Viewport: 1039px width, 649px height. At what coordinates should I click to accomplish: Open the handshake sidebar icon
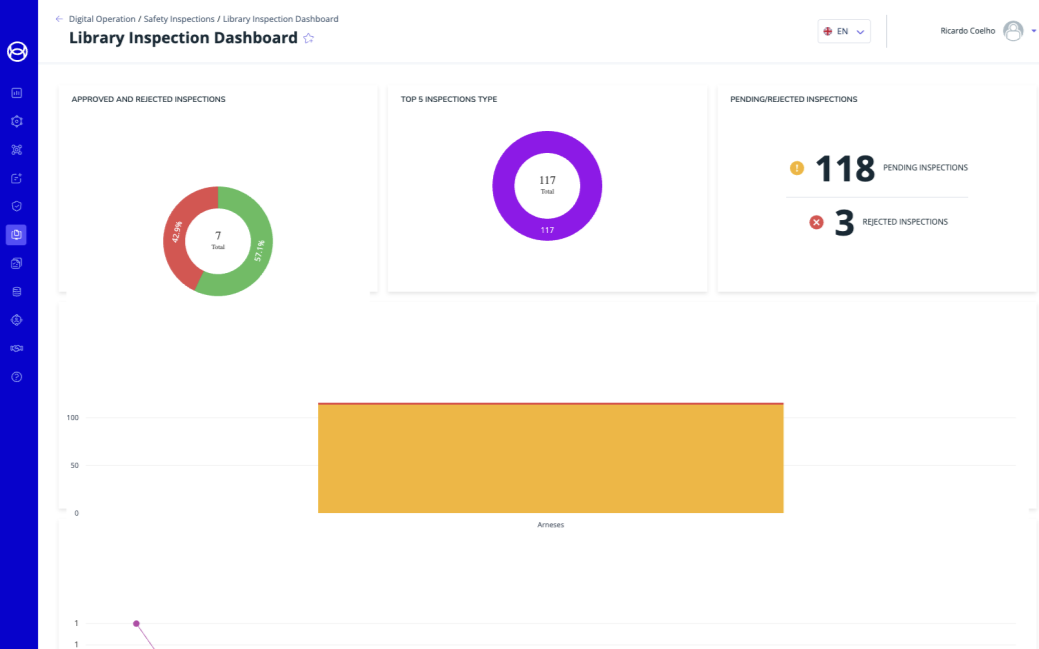click(x=17, y=348)
